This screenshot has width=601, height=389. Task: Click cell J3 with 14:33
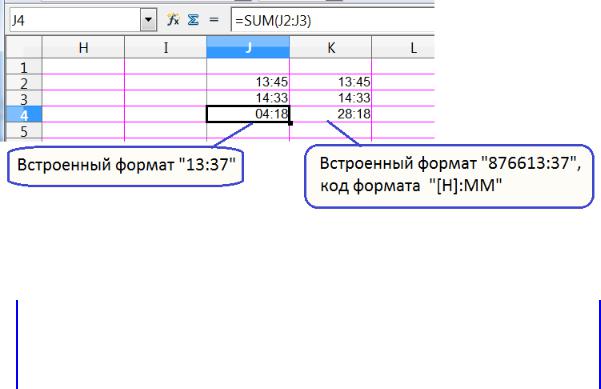pos(248,98)
